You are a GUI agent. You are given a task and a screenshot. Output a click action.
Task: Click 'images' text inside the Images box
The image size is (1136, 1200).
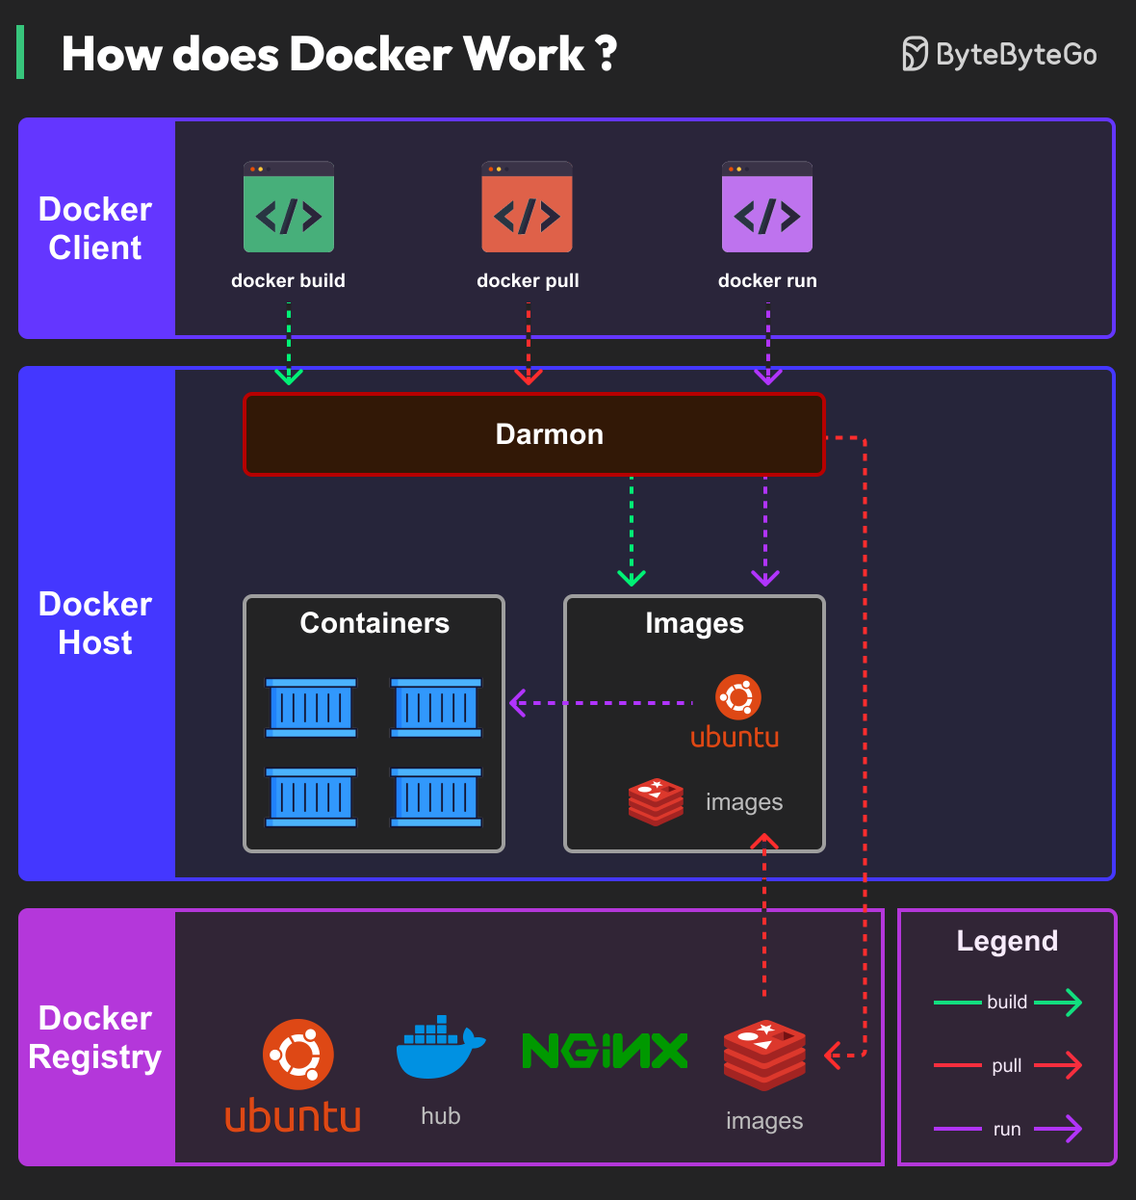(x=744, y=802)
